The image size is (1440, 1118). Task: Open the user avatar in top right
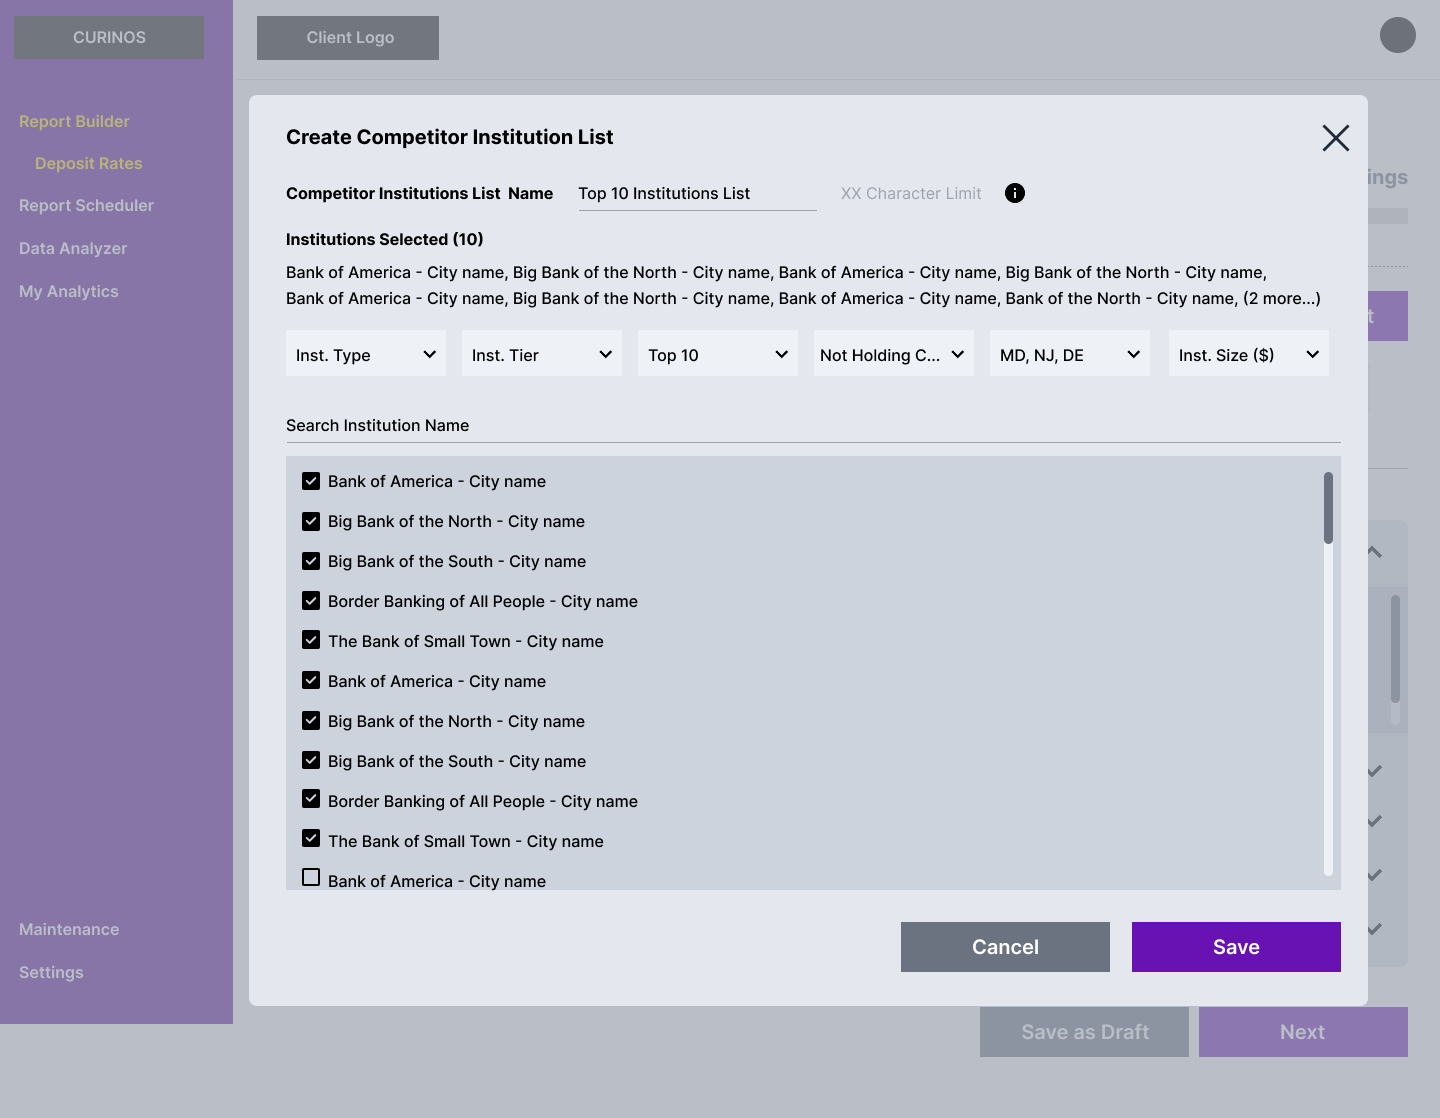point(1398,35)
